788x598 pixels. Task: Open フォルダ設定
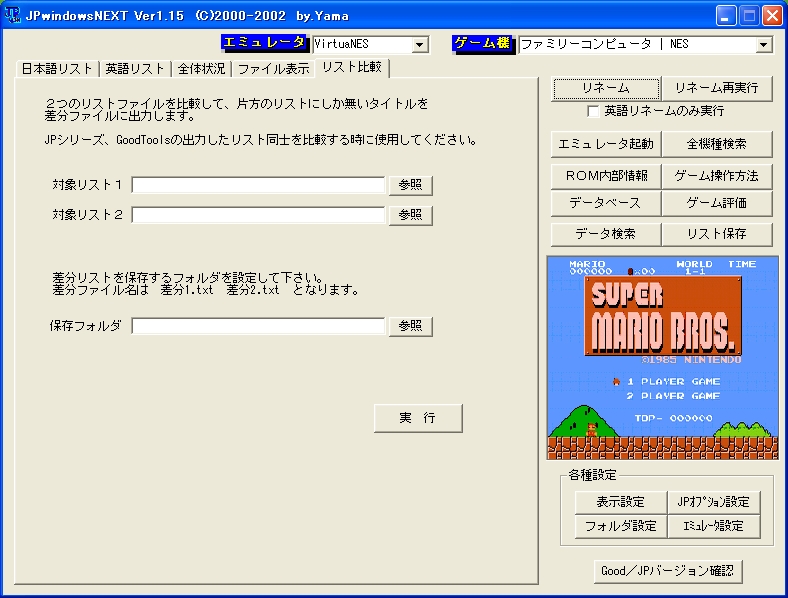point(621,526)
